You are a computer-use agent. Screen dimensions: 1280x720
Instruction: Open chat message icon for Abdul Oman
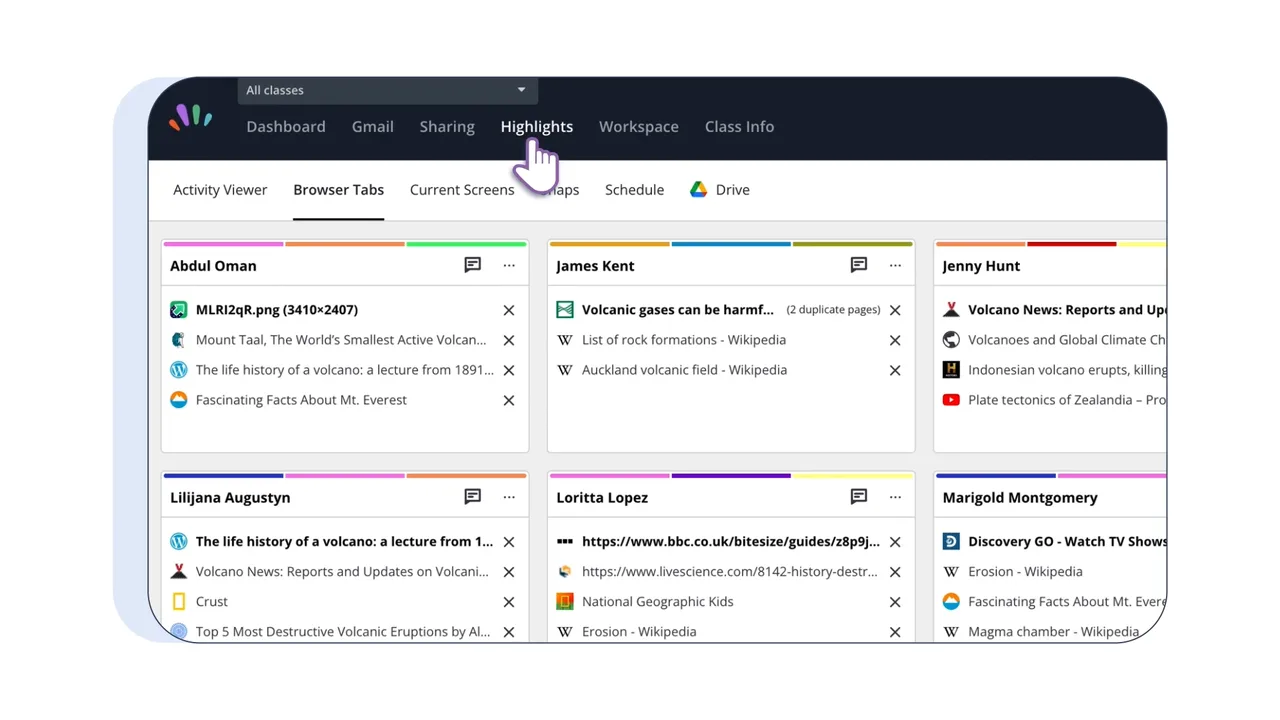[x=473, y=265]
